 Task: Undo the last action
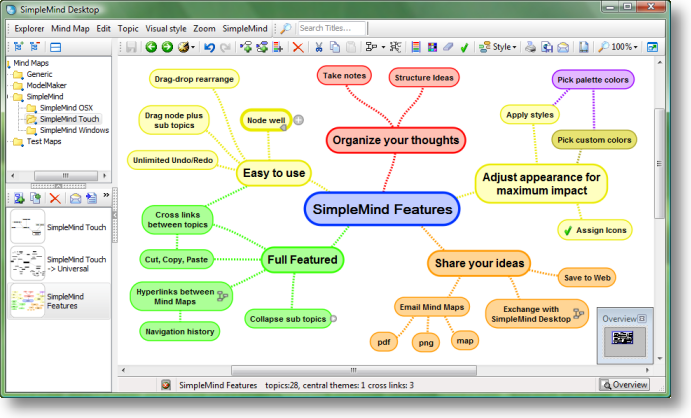click(x=209, y=47)
